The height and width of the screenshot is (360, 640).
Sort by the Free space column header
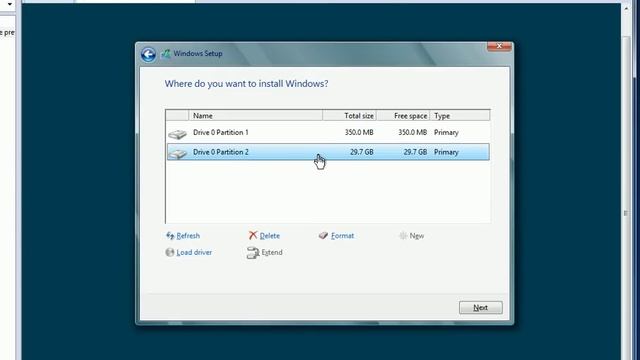[403, 116]
